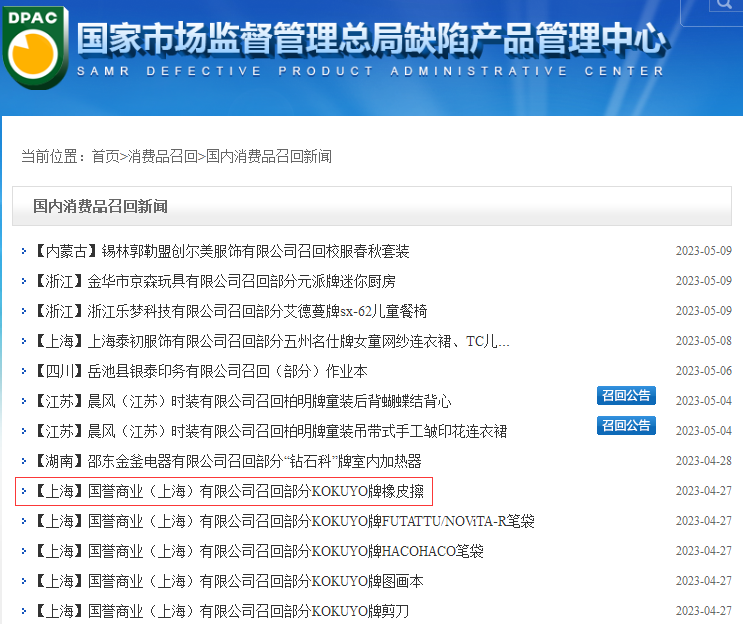The width and height of the screenshot is (743, 624).
Task: Click date 2023-05-06 of 岳池县银泰印务 row
Action: (704, 371)
